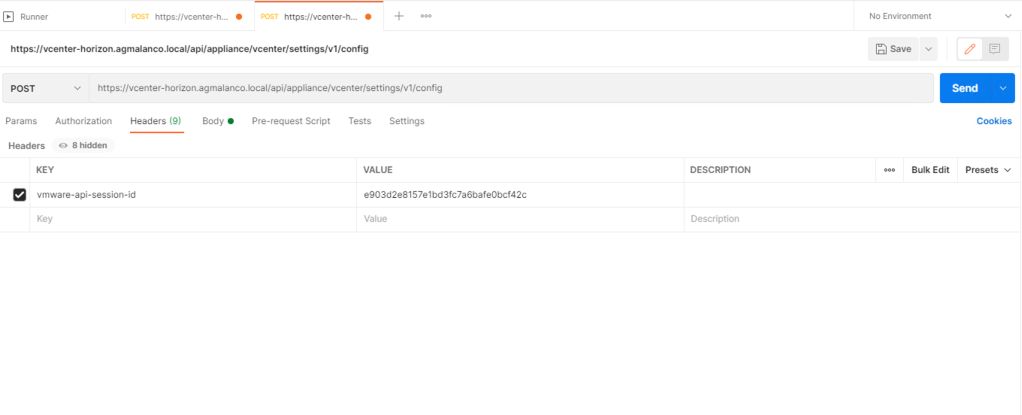The width and height of the screenshot is (1022, 415).
Task: Click the request URL input field
Action: coord(510,88)
